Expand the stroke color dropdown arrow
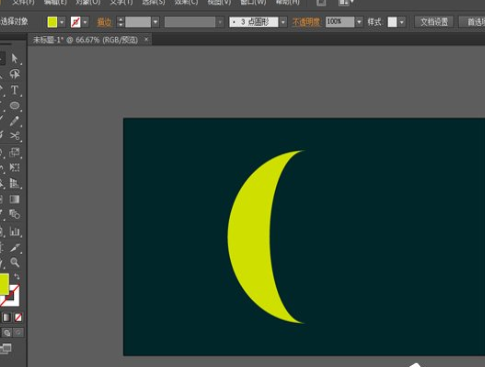Viewport: 485px width, 372px height. click(86, 22)
